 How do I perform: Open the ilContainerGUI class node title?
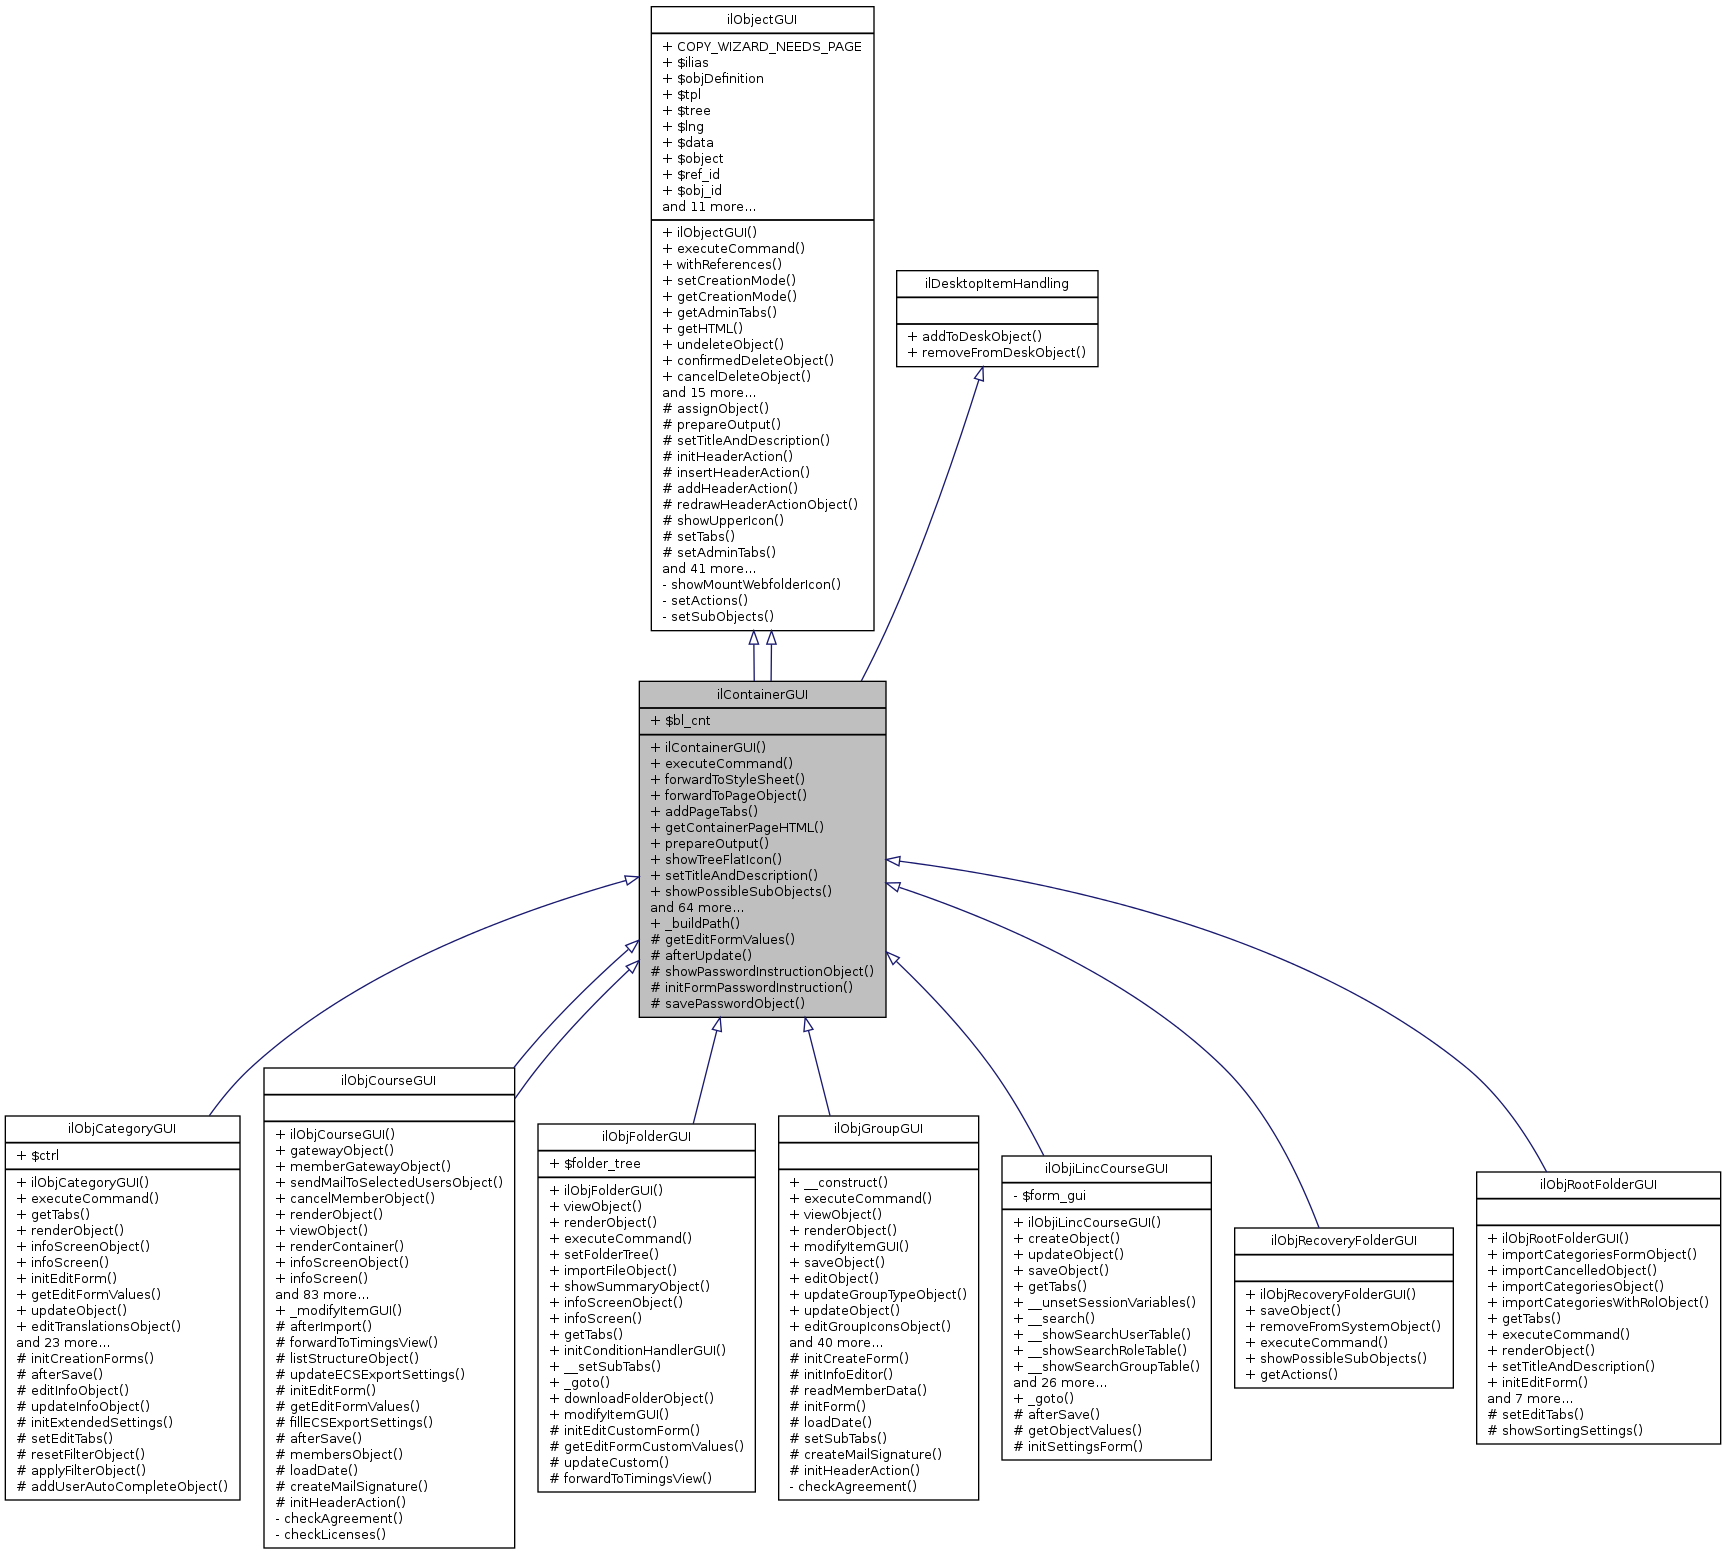[762, 694]
